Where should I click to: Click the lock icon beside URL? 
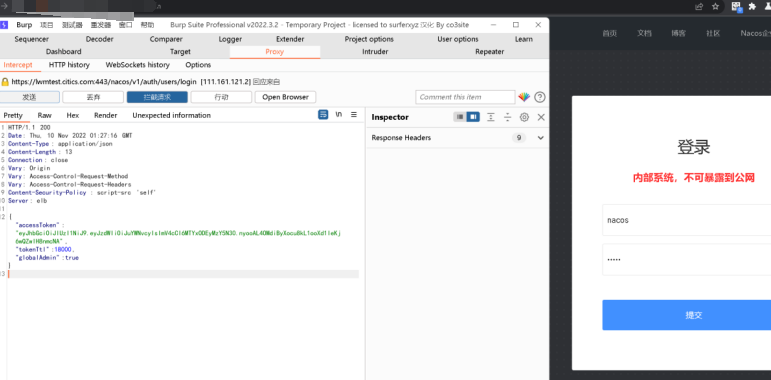(x=5, y=82)
